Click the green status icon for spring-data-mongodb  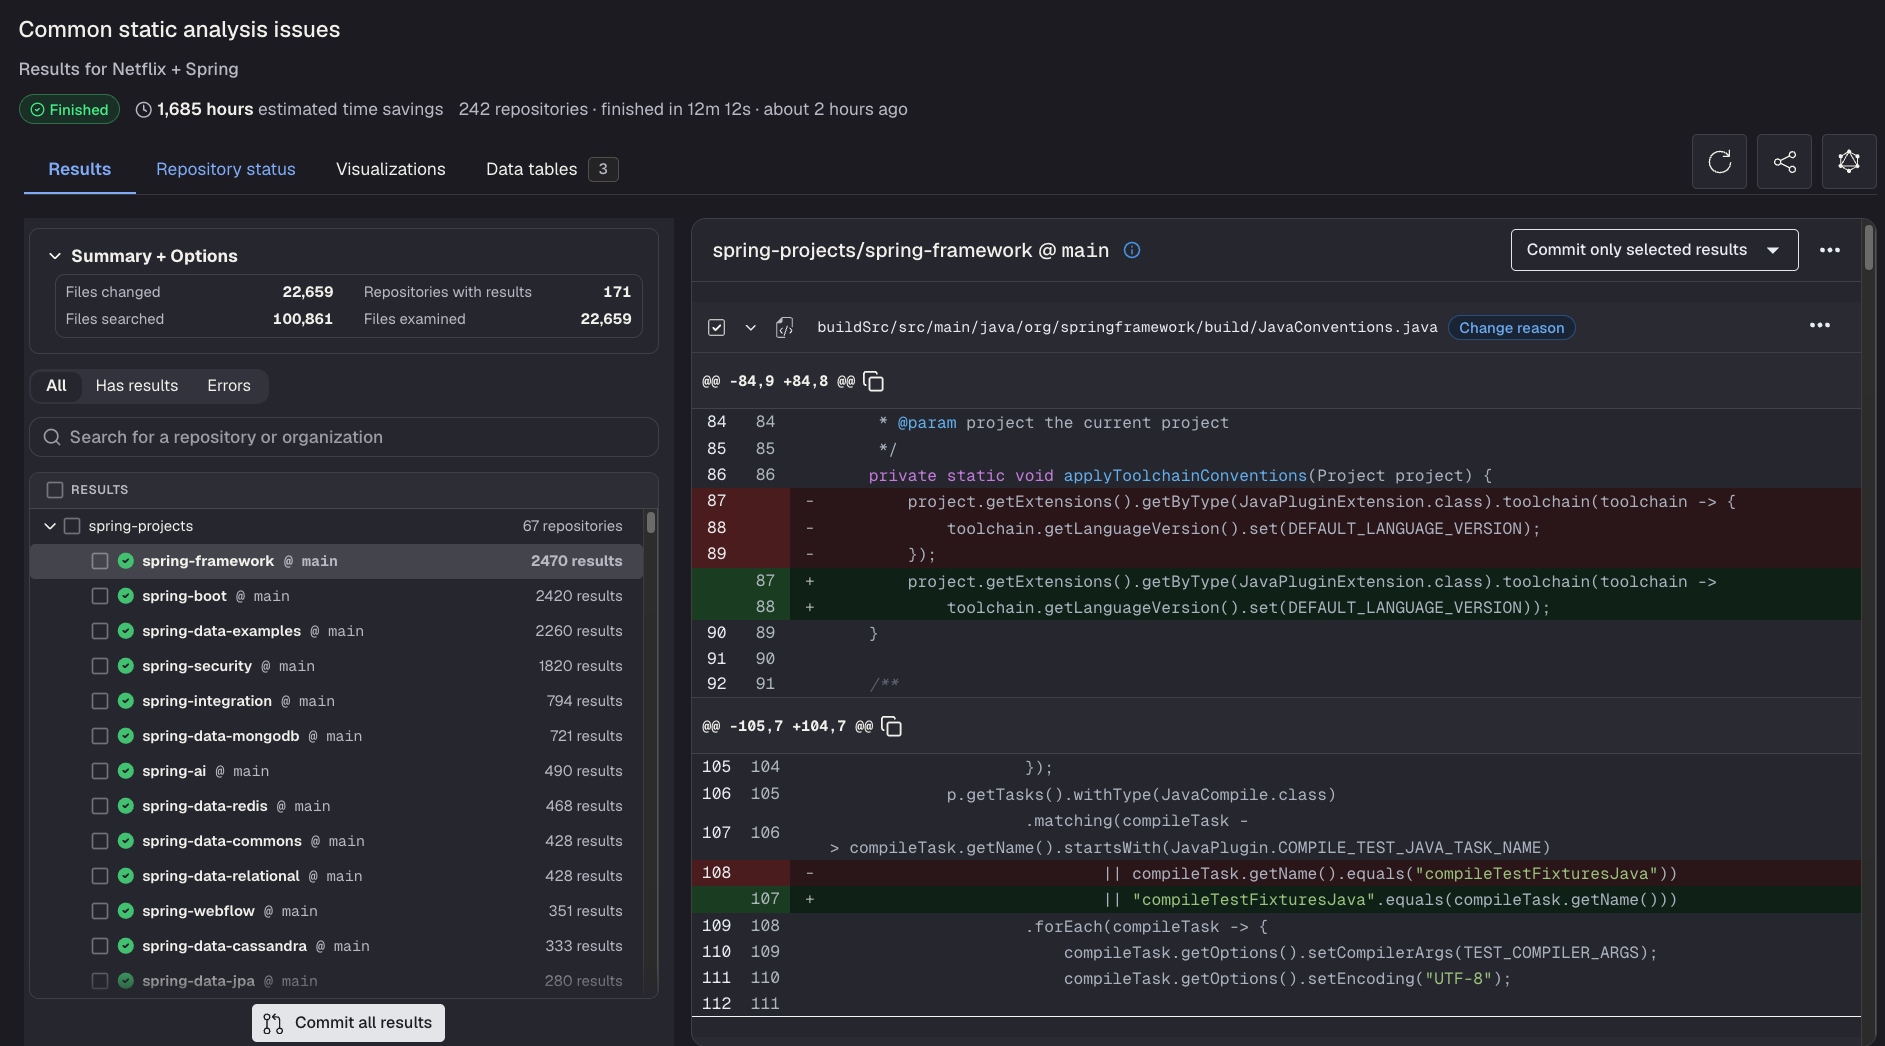(x=126, y=736)
